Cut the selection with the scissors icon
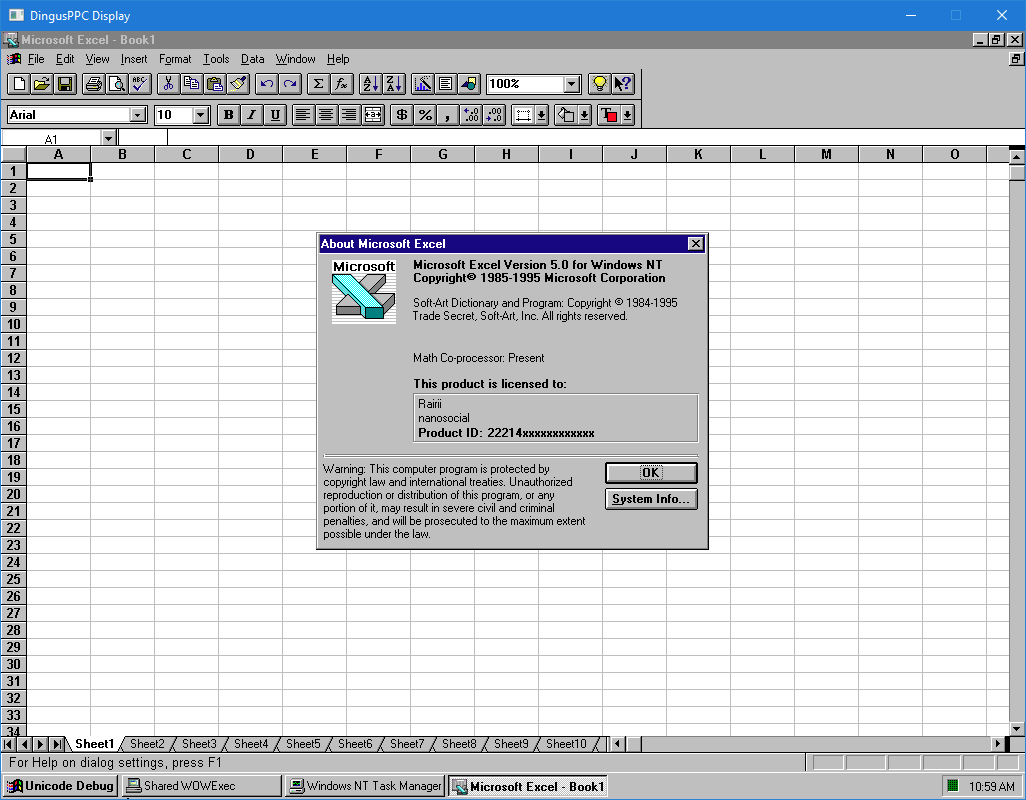 pos(168,84)
